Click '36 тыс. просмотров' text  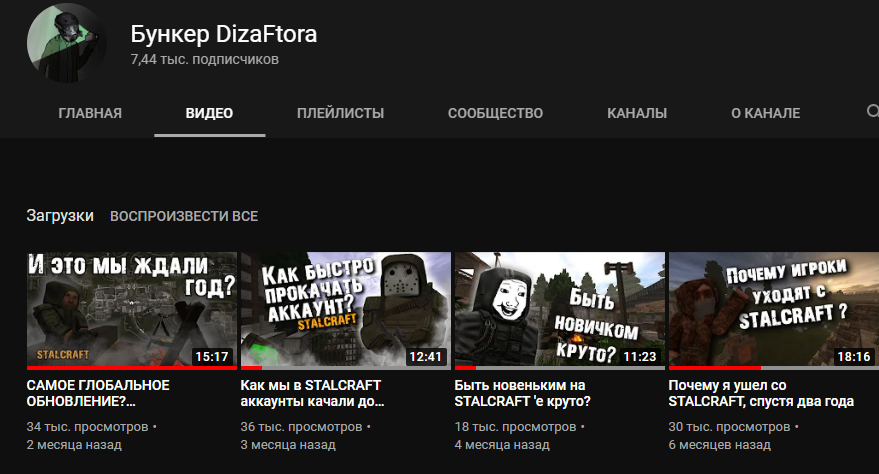302,427
